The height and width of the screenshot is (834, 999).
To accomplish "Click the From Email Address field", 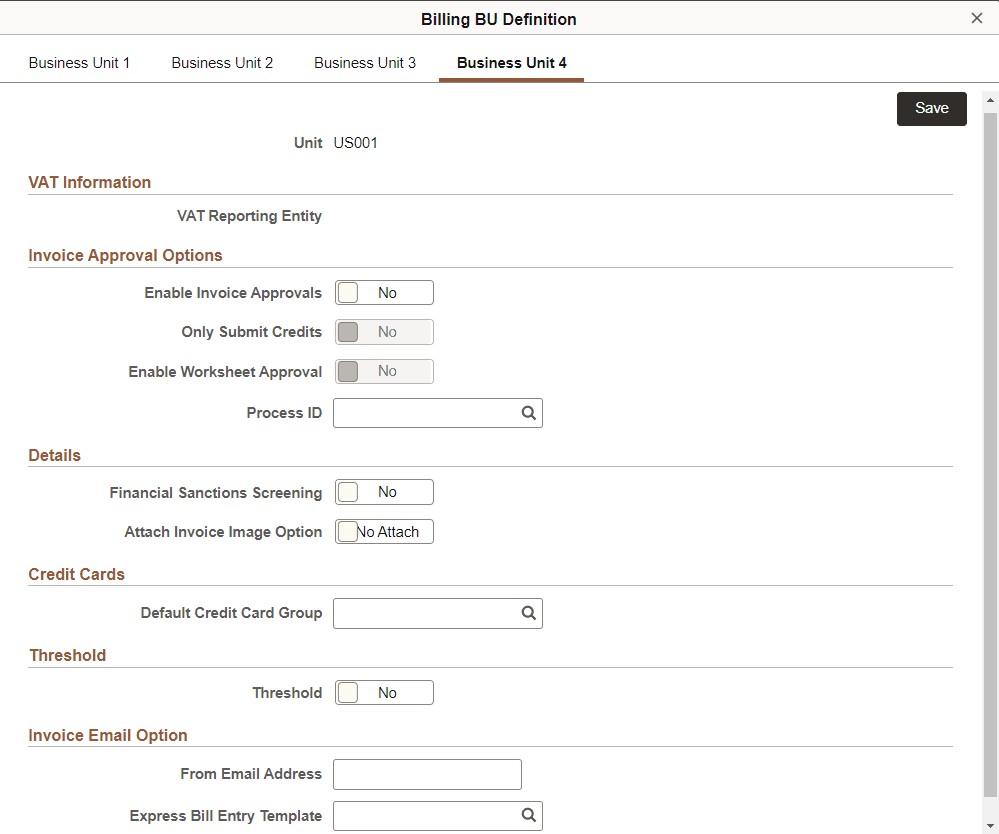I will click(427, 774).
